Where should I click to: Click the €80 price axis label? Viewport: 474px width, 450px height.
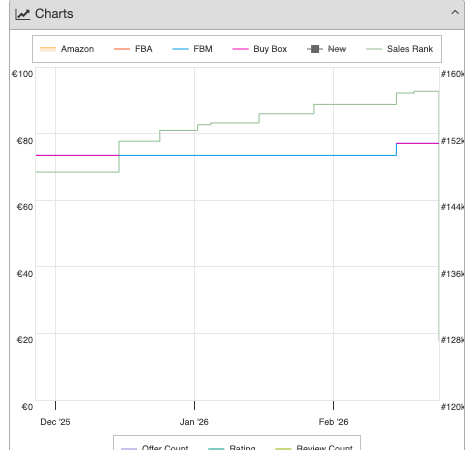[x=25, y=141]
